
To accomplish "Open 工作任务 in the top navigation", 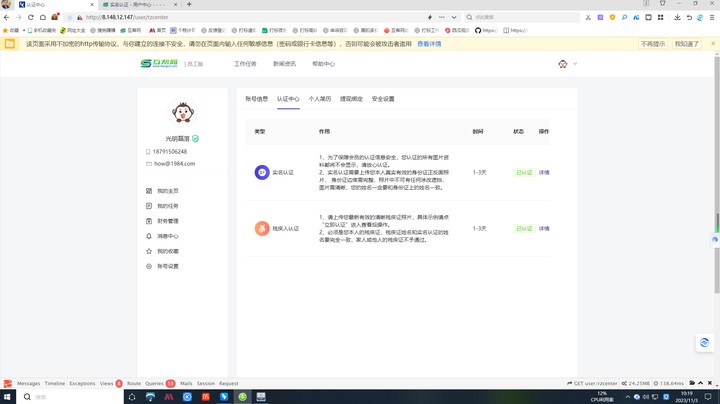I will coord(245,64).
